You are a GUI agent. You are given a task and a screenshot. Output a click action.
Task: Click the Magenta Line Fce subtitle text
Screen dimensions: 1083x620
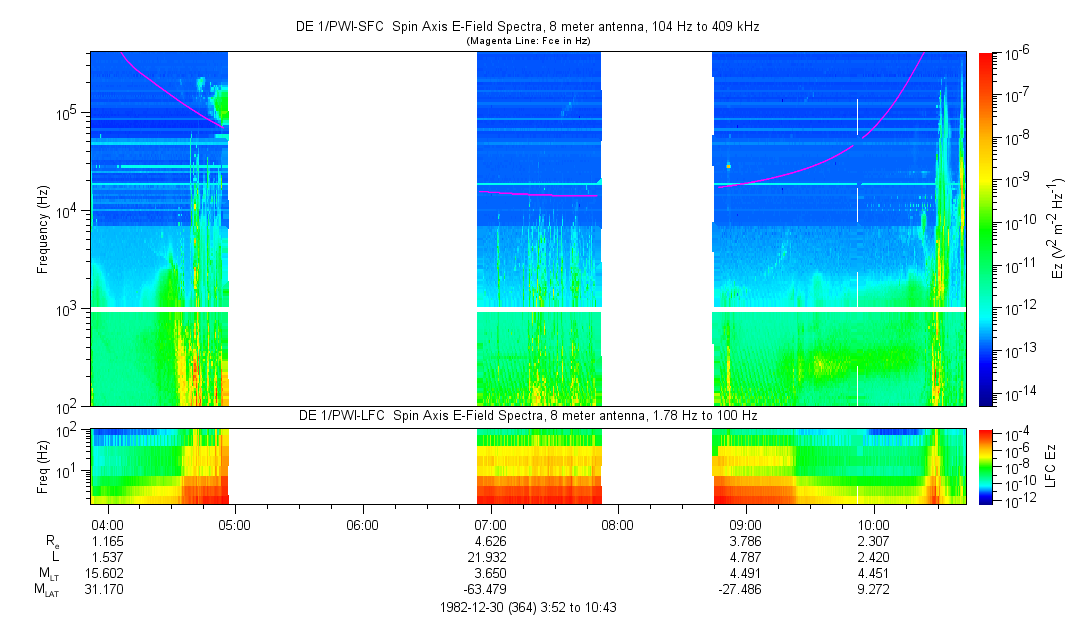529,40
